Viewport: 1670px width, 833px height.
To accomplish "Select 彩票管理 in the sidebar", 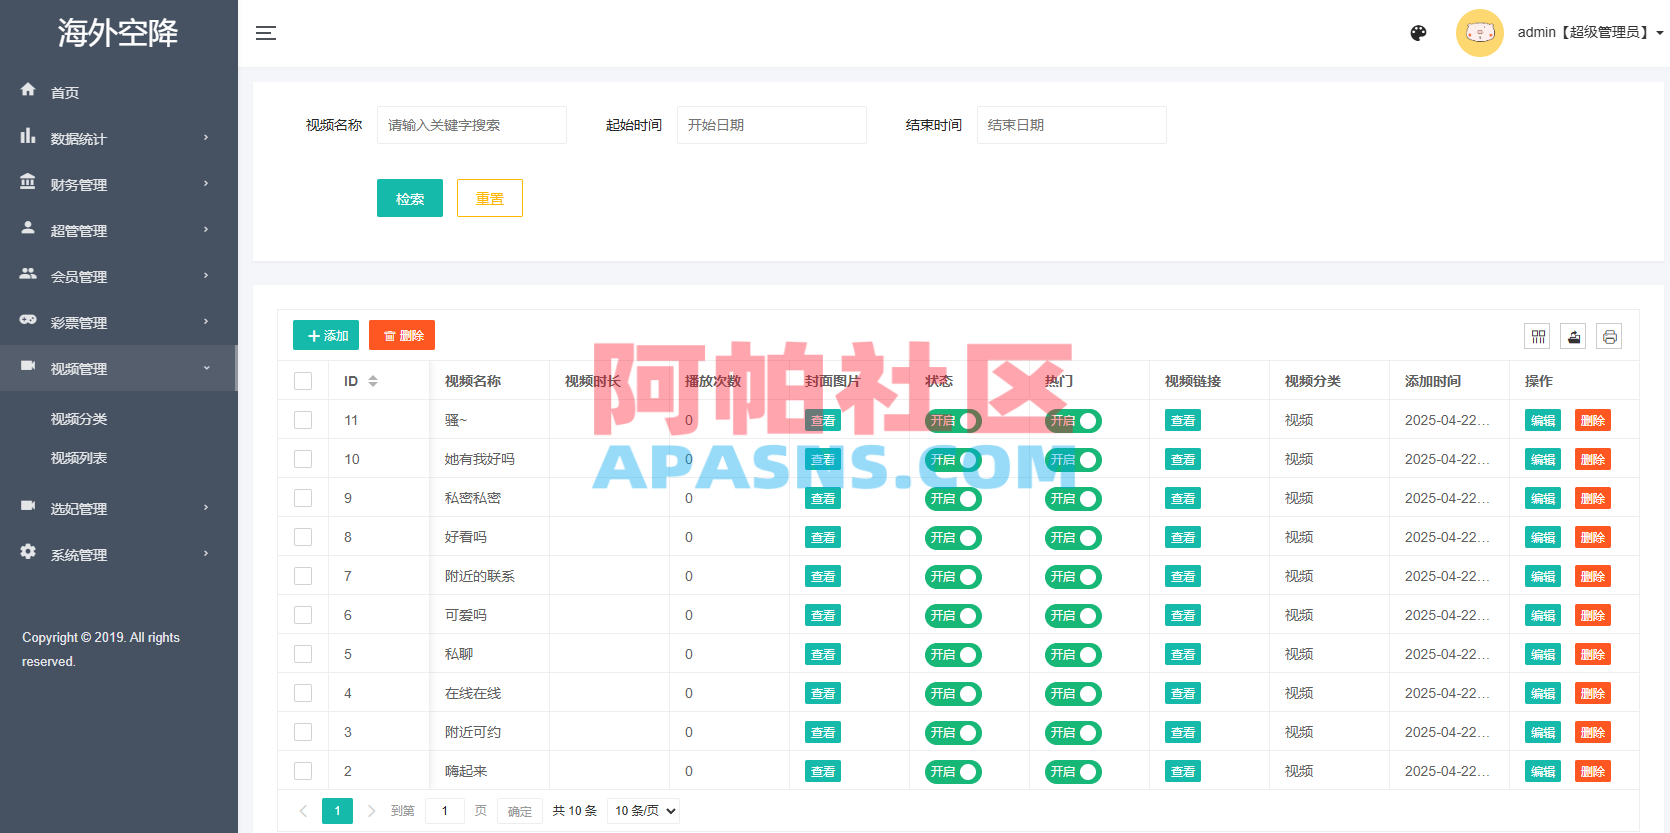I will click(x=79, y=323).
